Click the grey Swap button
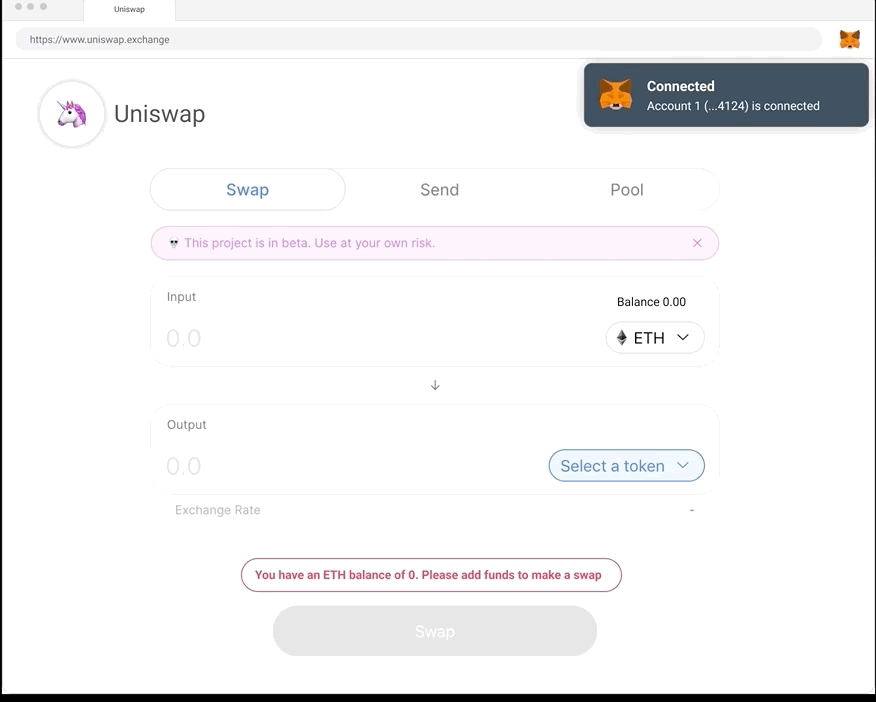 (x=435, y=631)
